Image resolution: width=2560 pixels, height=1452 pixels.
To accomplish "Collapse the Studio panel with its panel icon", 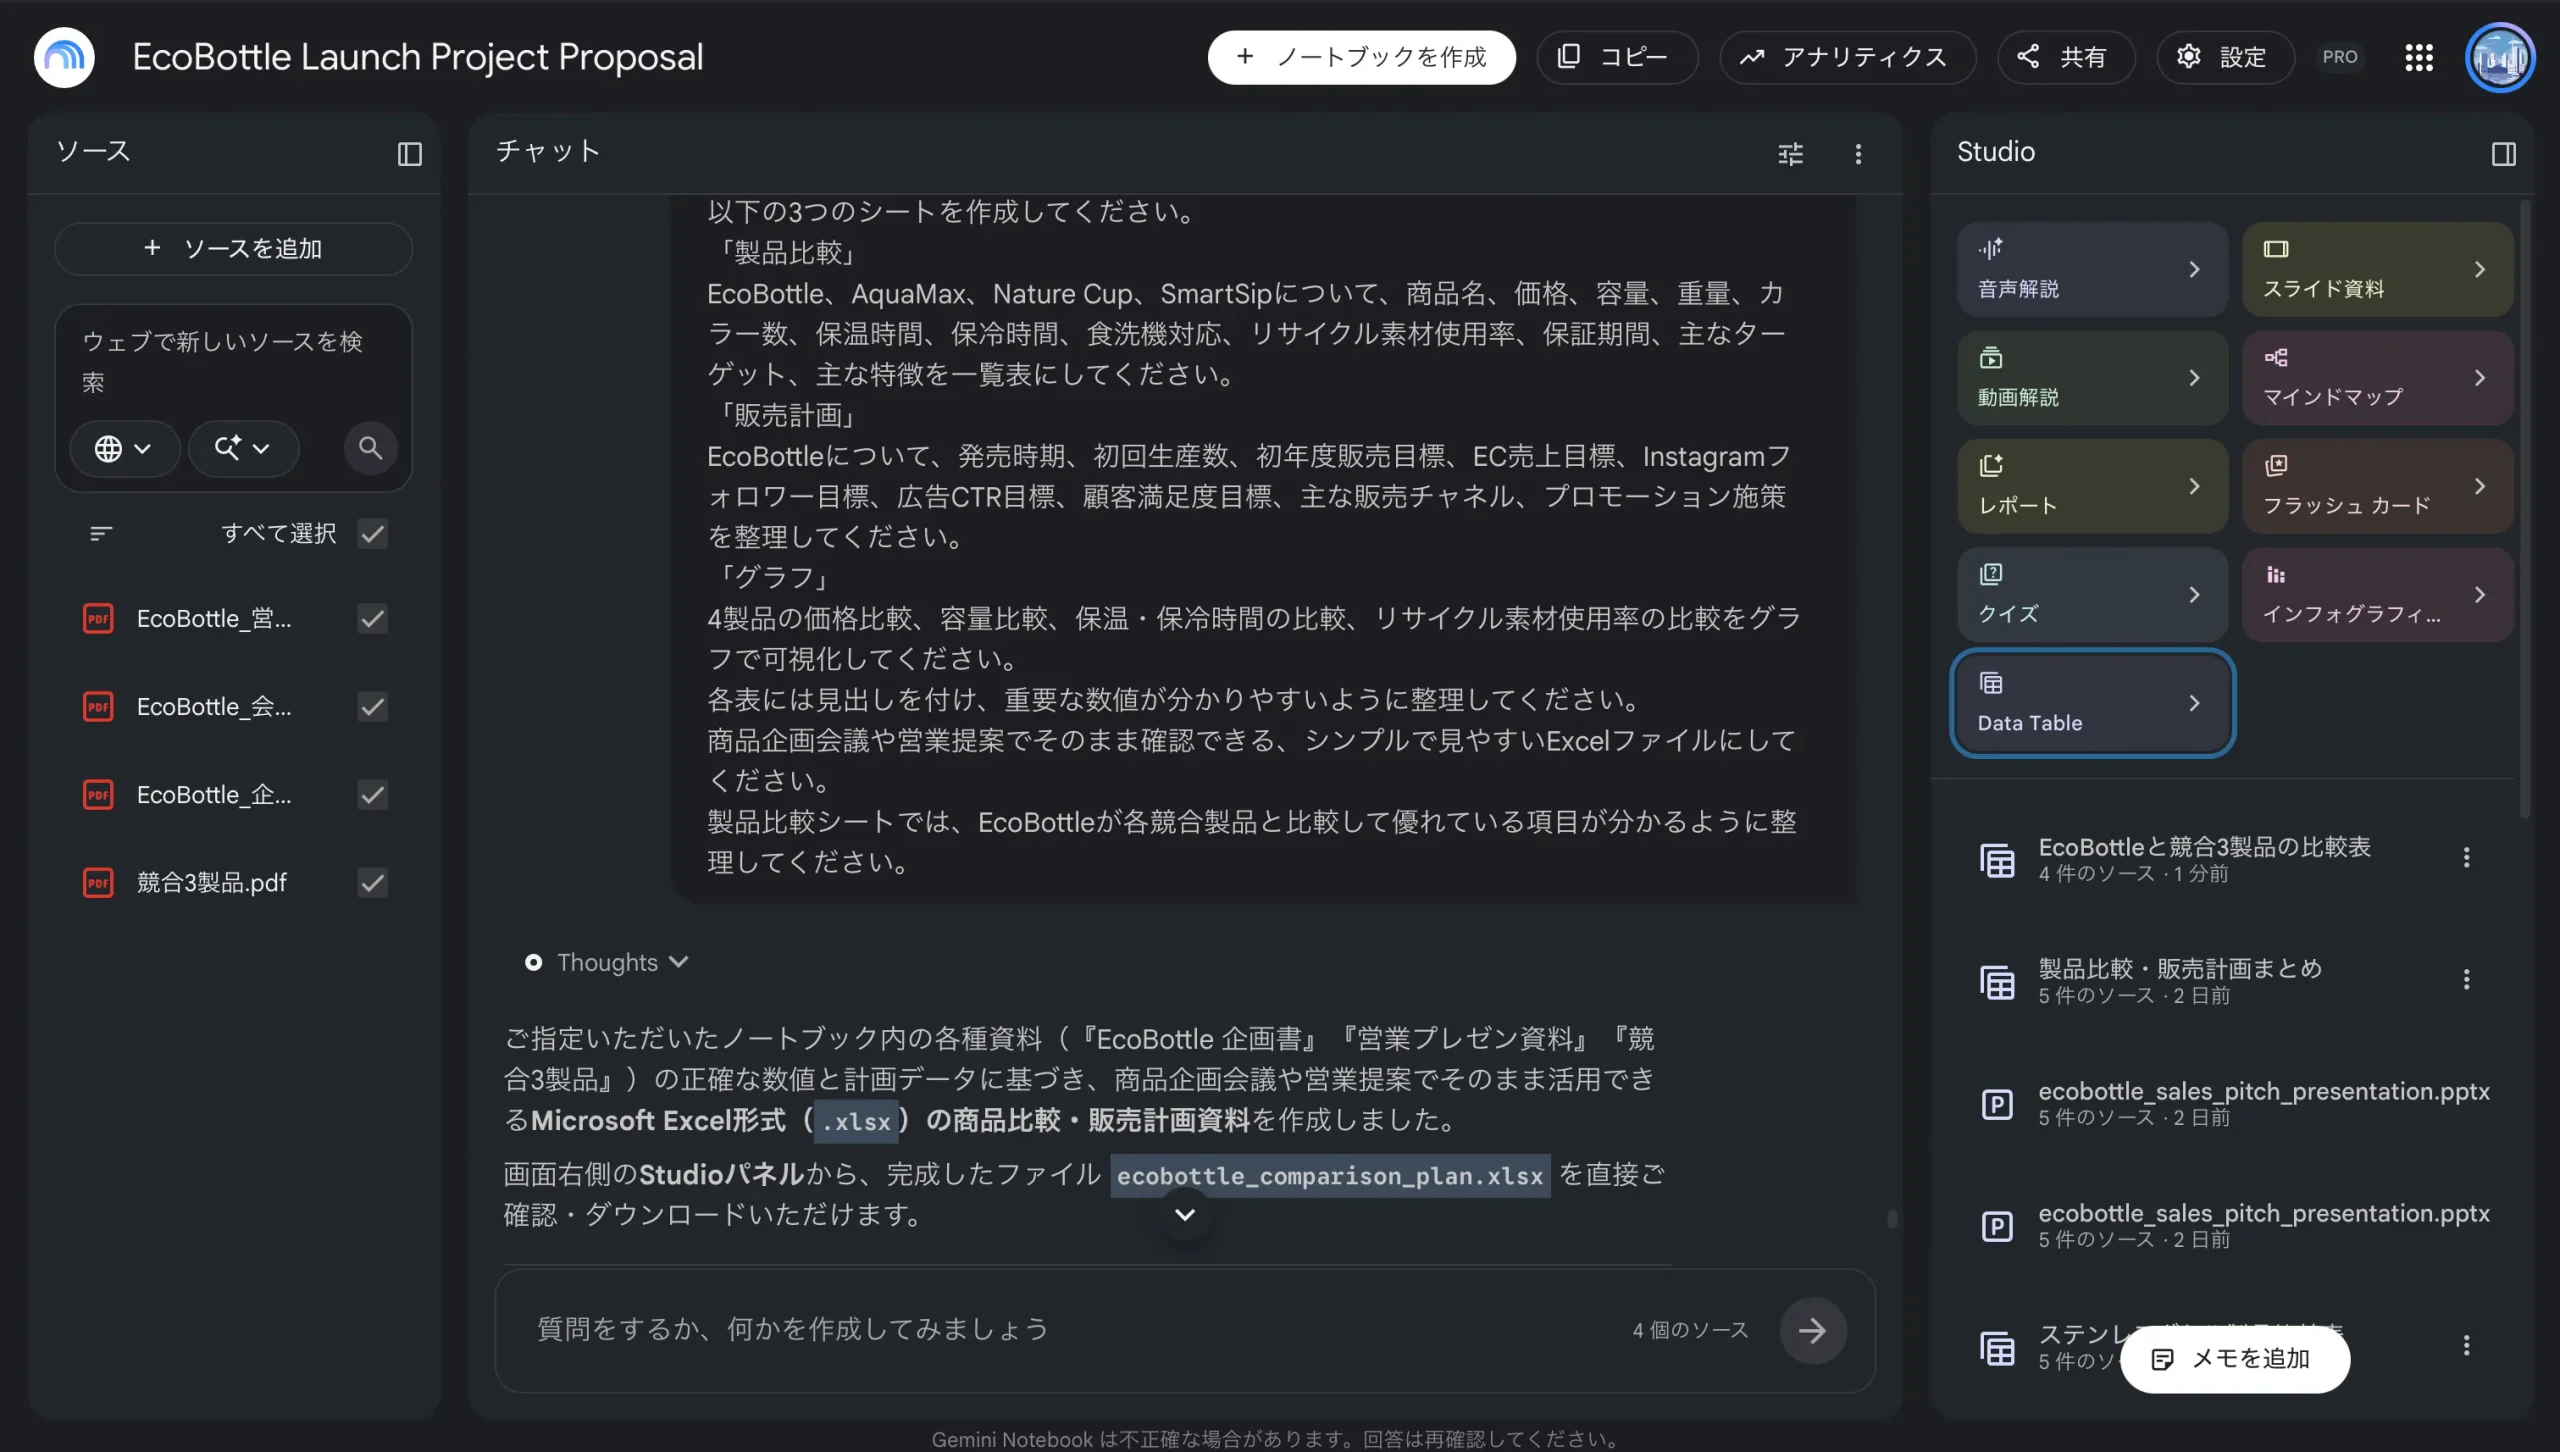I will point(2503,153).
